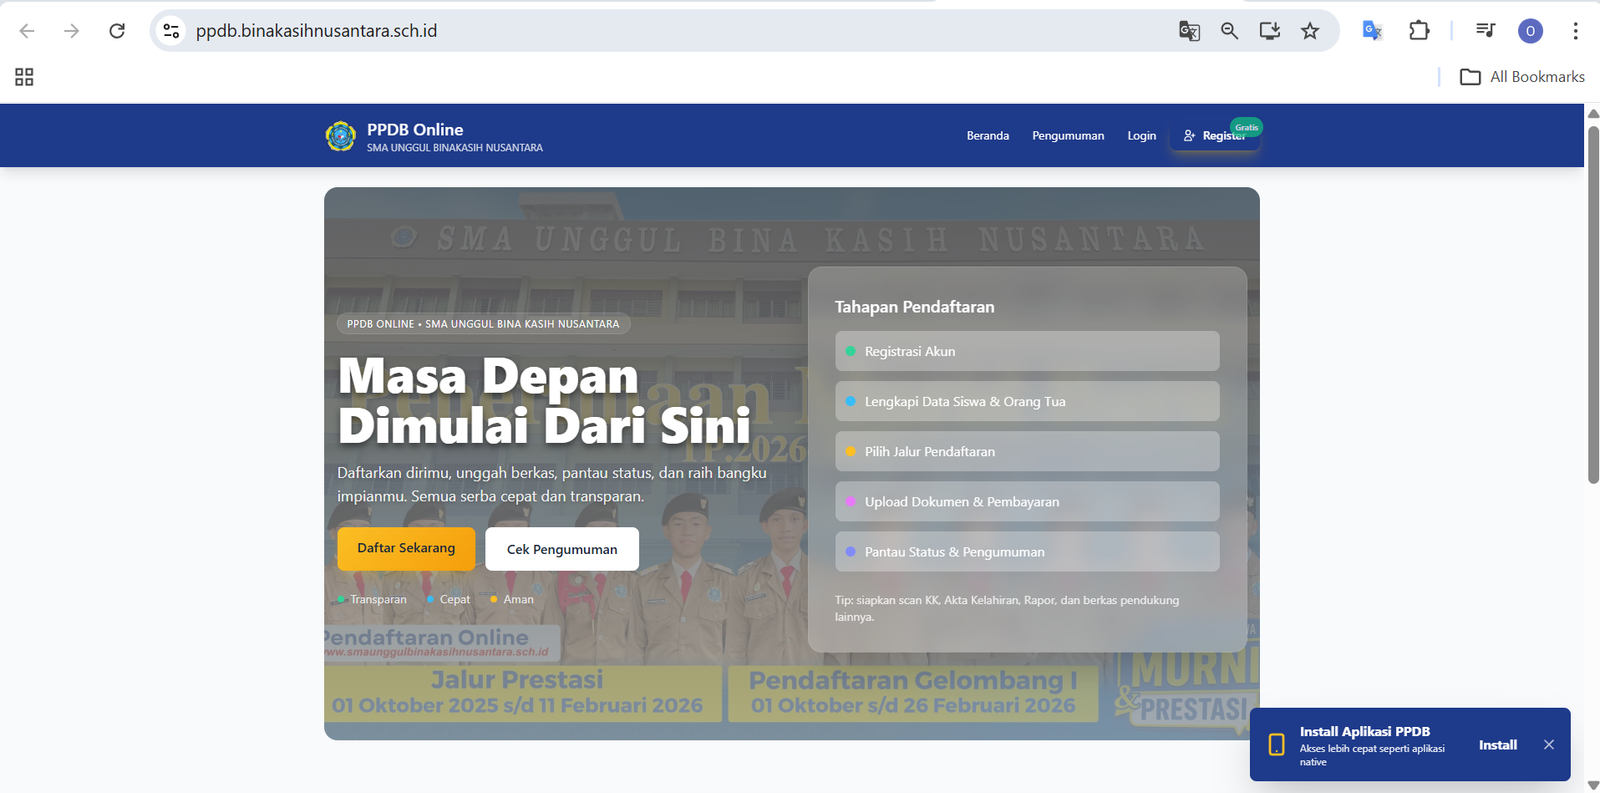The height and width of the screenshot is (793, 1600).
Task: Bookmark this page with the star icon
Action: (1310, 31)
